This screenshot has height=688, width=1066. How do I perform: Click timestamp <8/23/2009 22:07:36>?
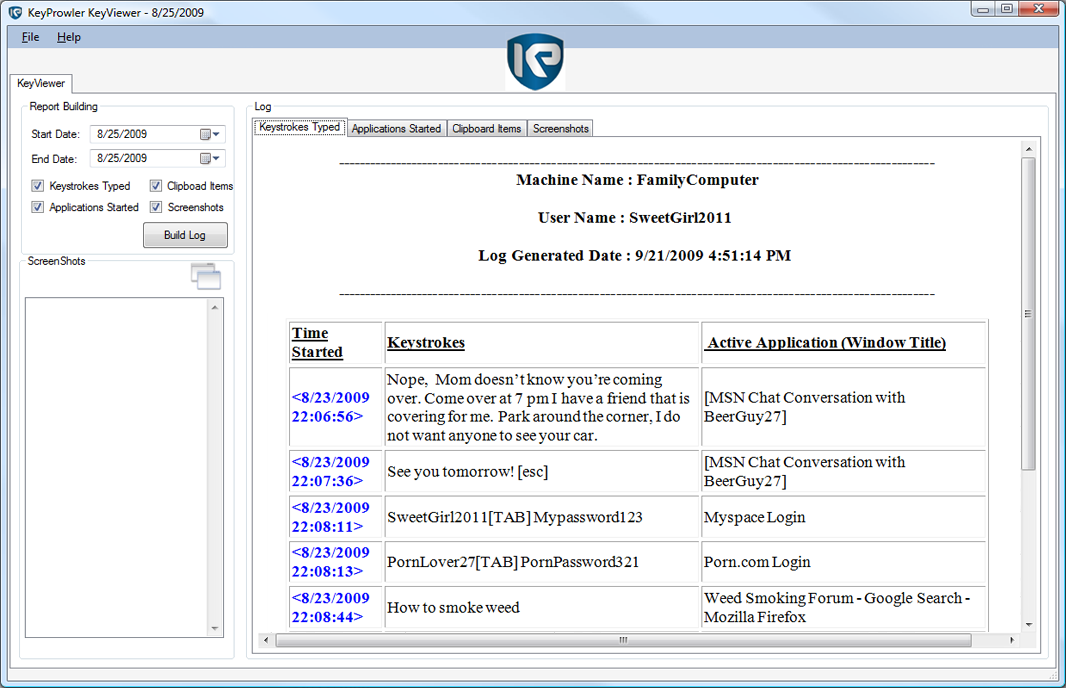[330, 471]
